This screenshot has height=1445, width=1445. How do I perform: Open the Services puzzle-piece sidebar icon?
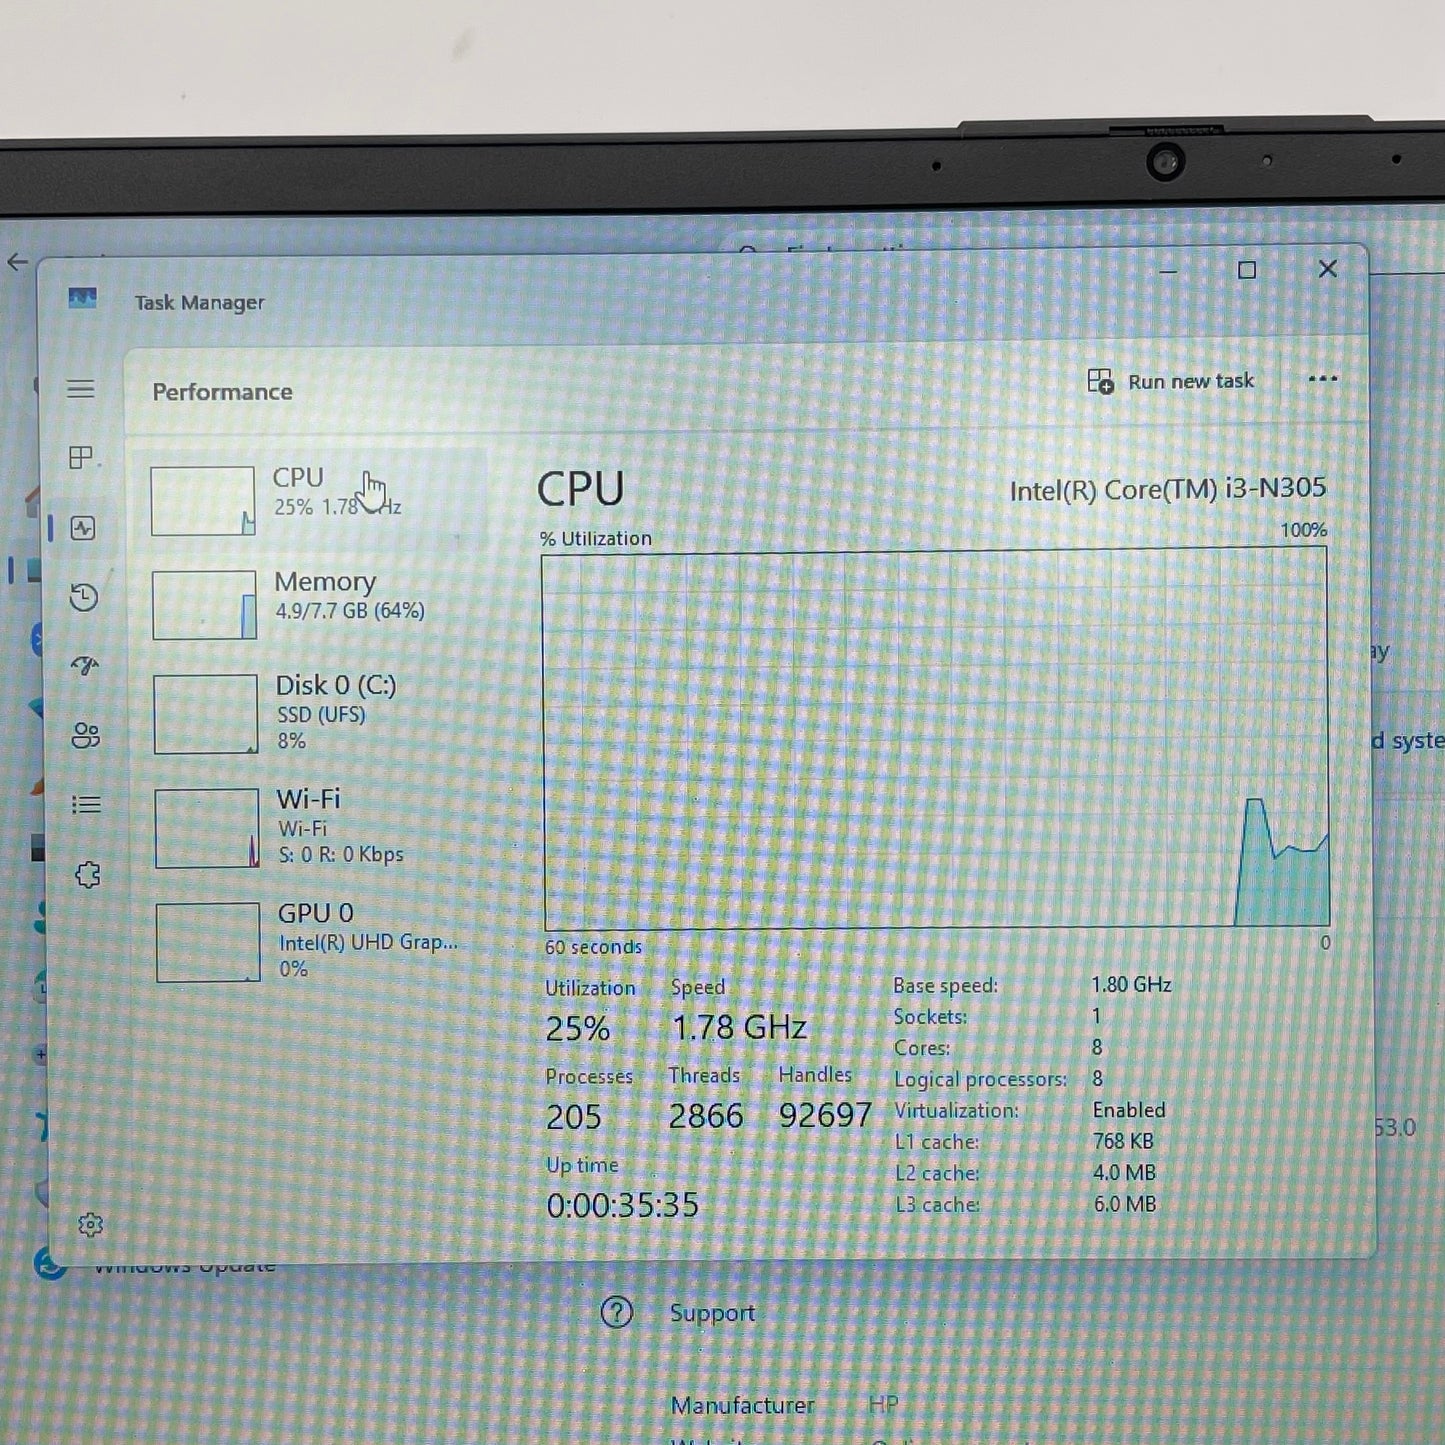(88, 875)
